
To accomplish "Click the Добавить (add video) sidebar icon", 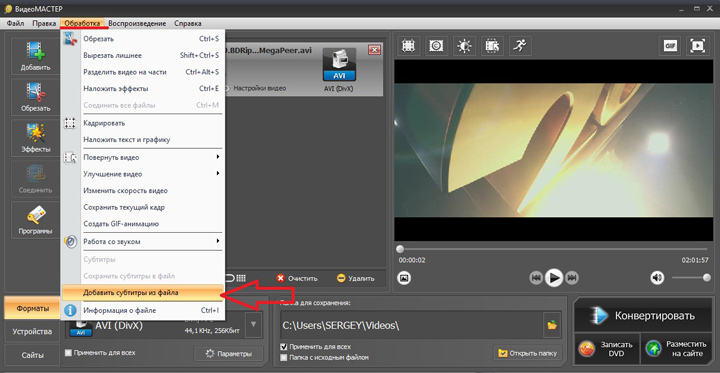I will pyautogui.click(x=35, y=56).
